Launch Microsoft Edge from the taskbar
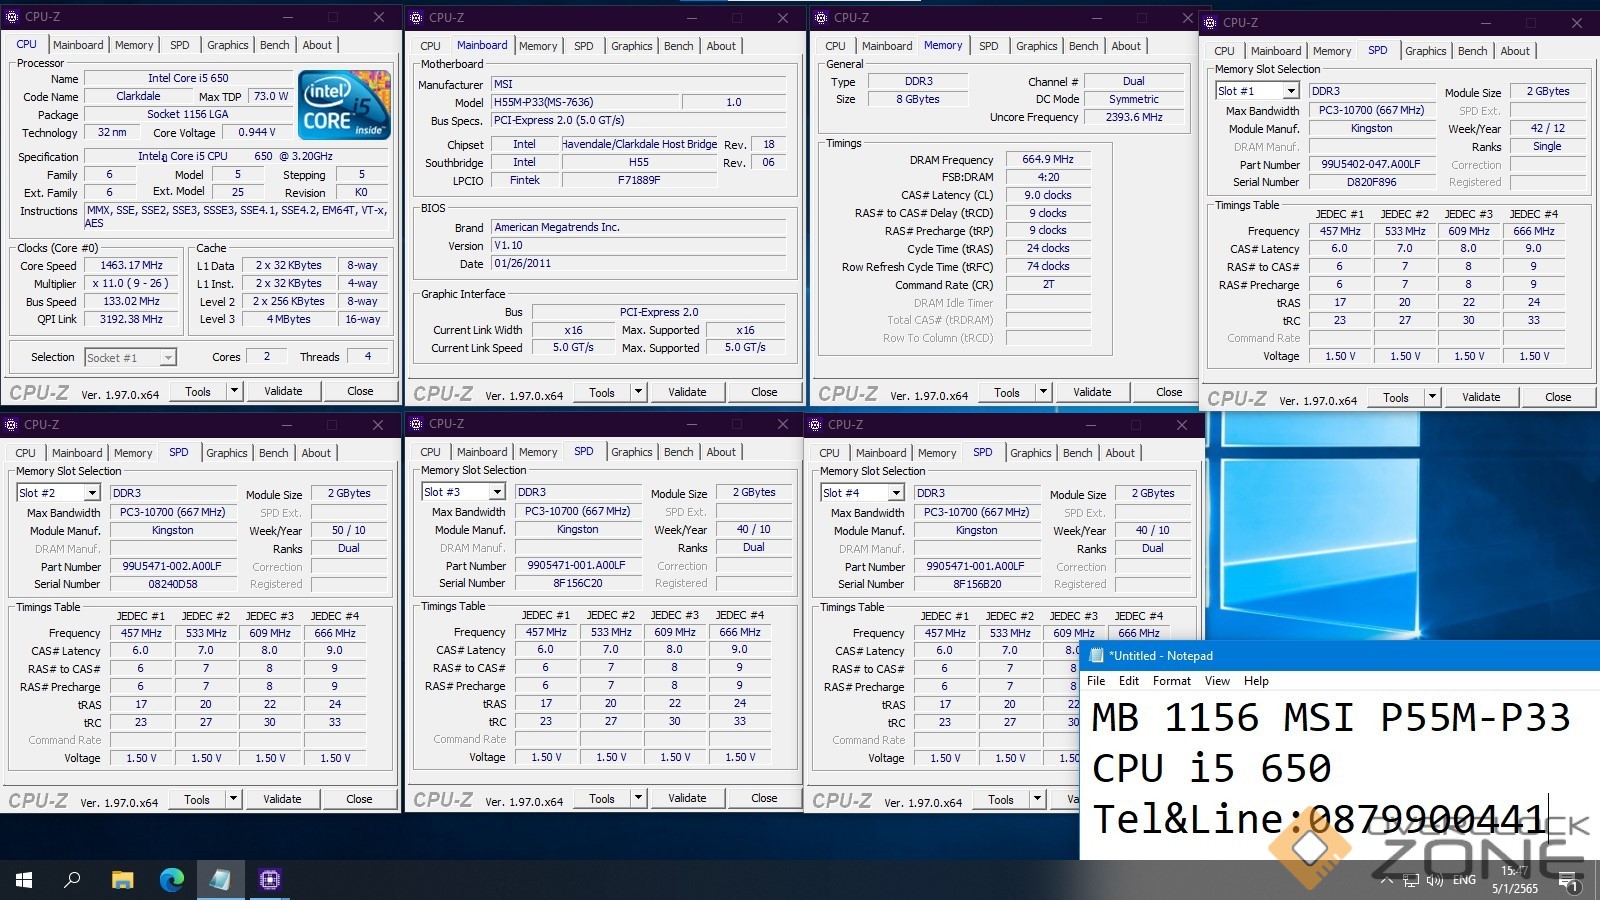The height and width of the screenshot is (900, 1600). pyautogui.click(x=172, y=880)
